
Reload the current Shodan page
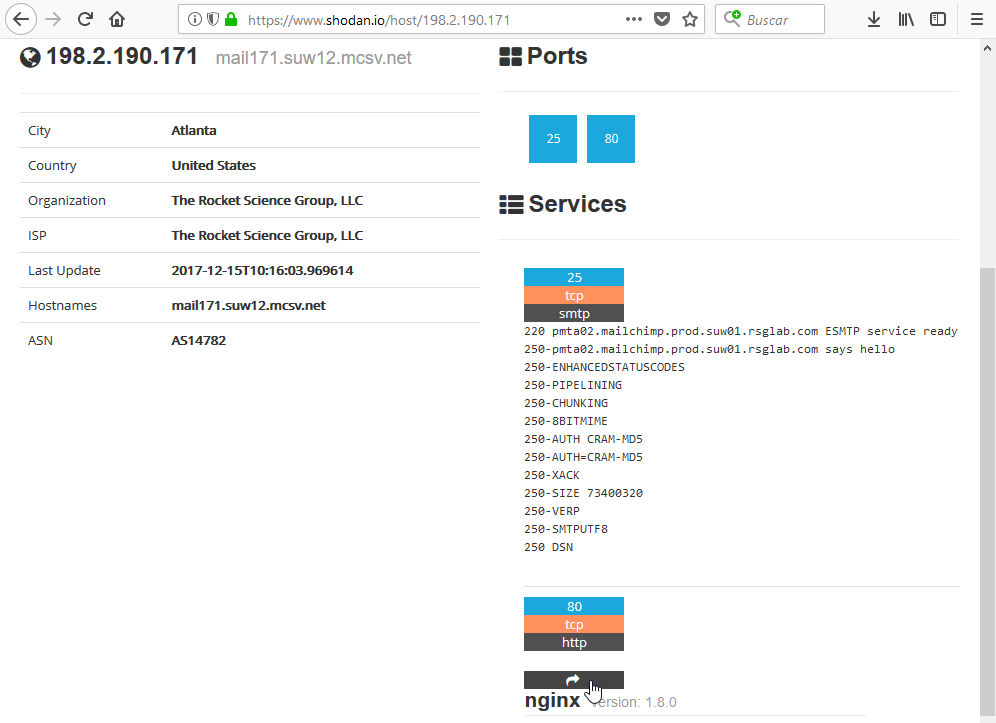[x=86, y=19]
